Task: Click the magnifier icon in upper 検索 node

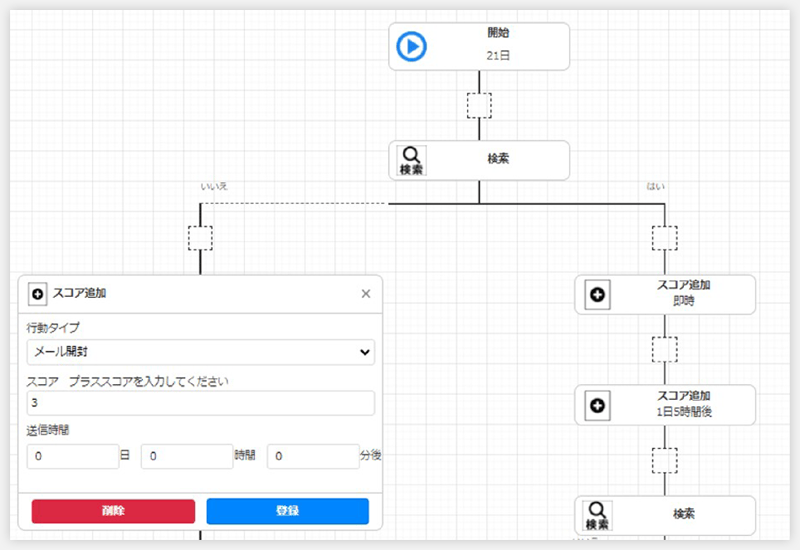Action: coord(411,161)
